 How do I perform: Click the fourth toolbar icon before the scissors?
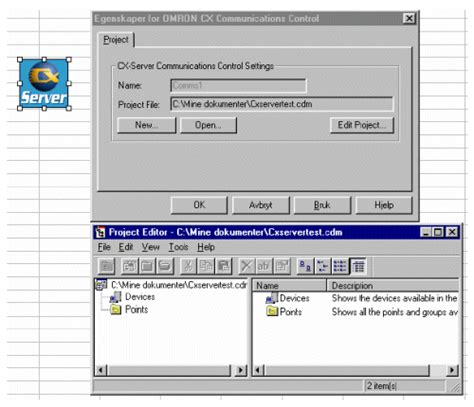point(165,266)
